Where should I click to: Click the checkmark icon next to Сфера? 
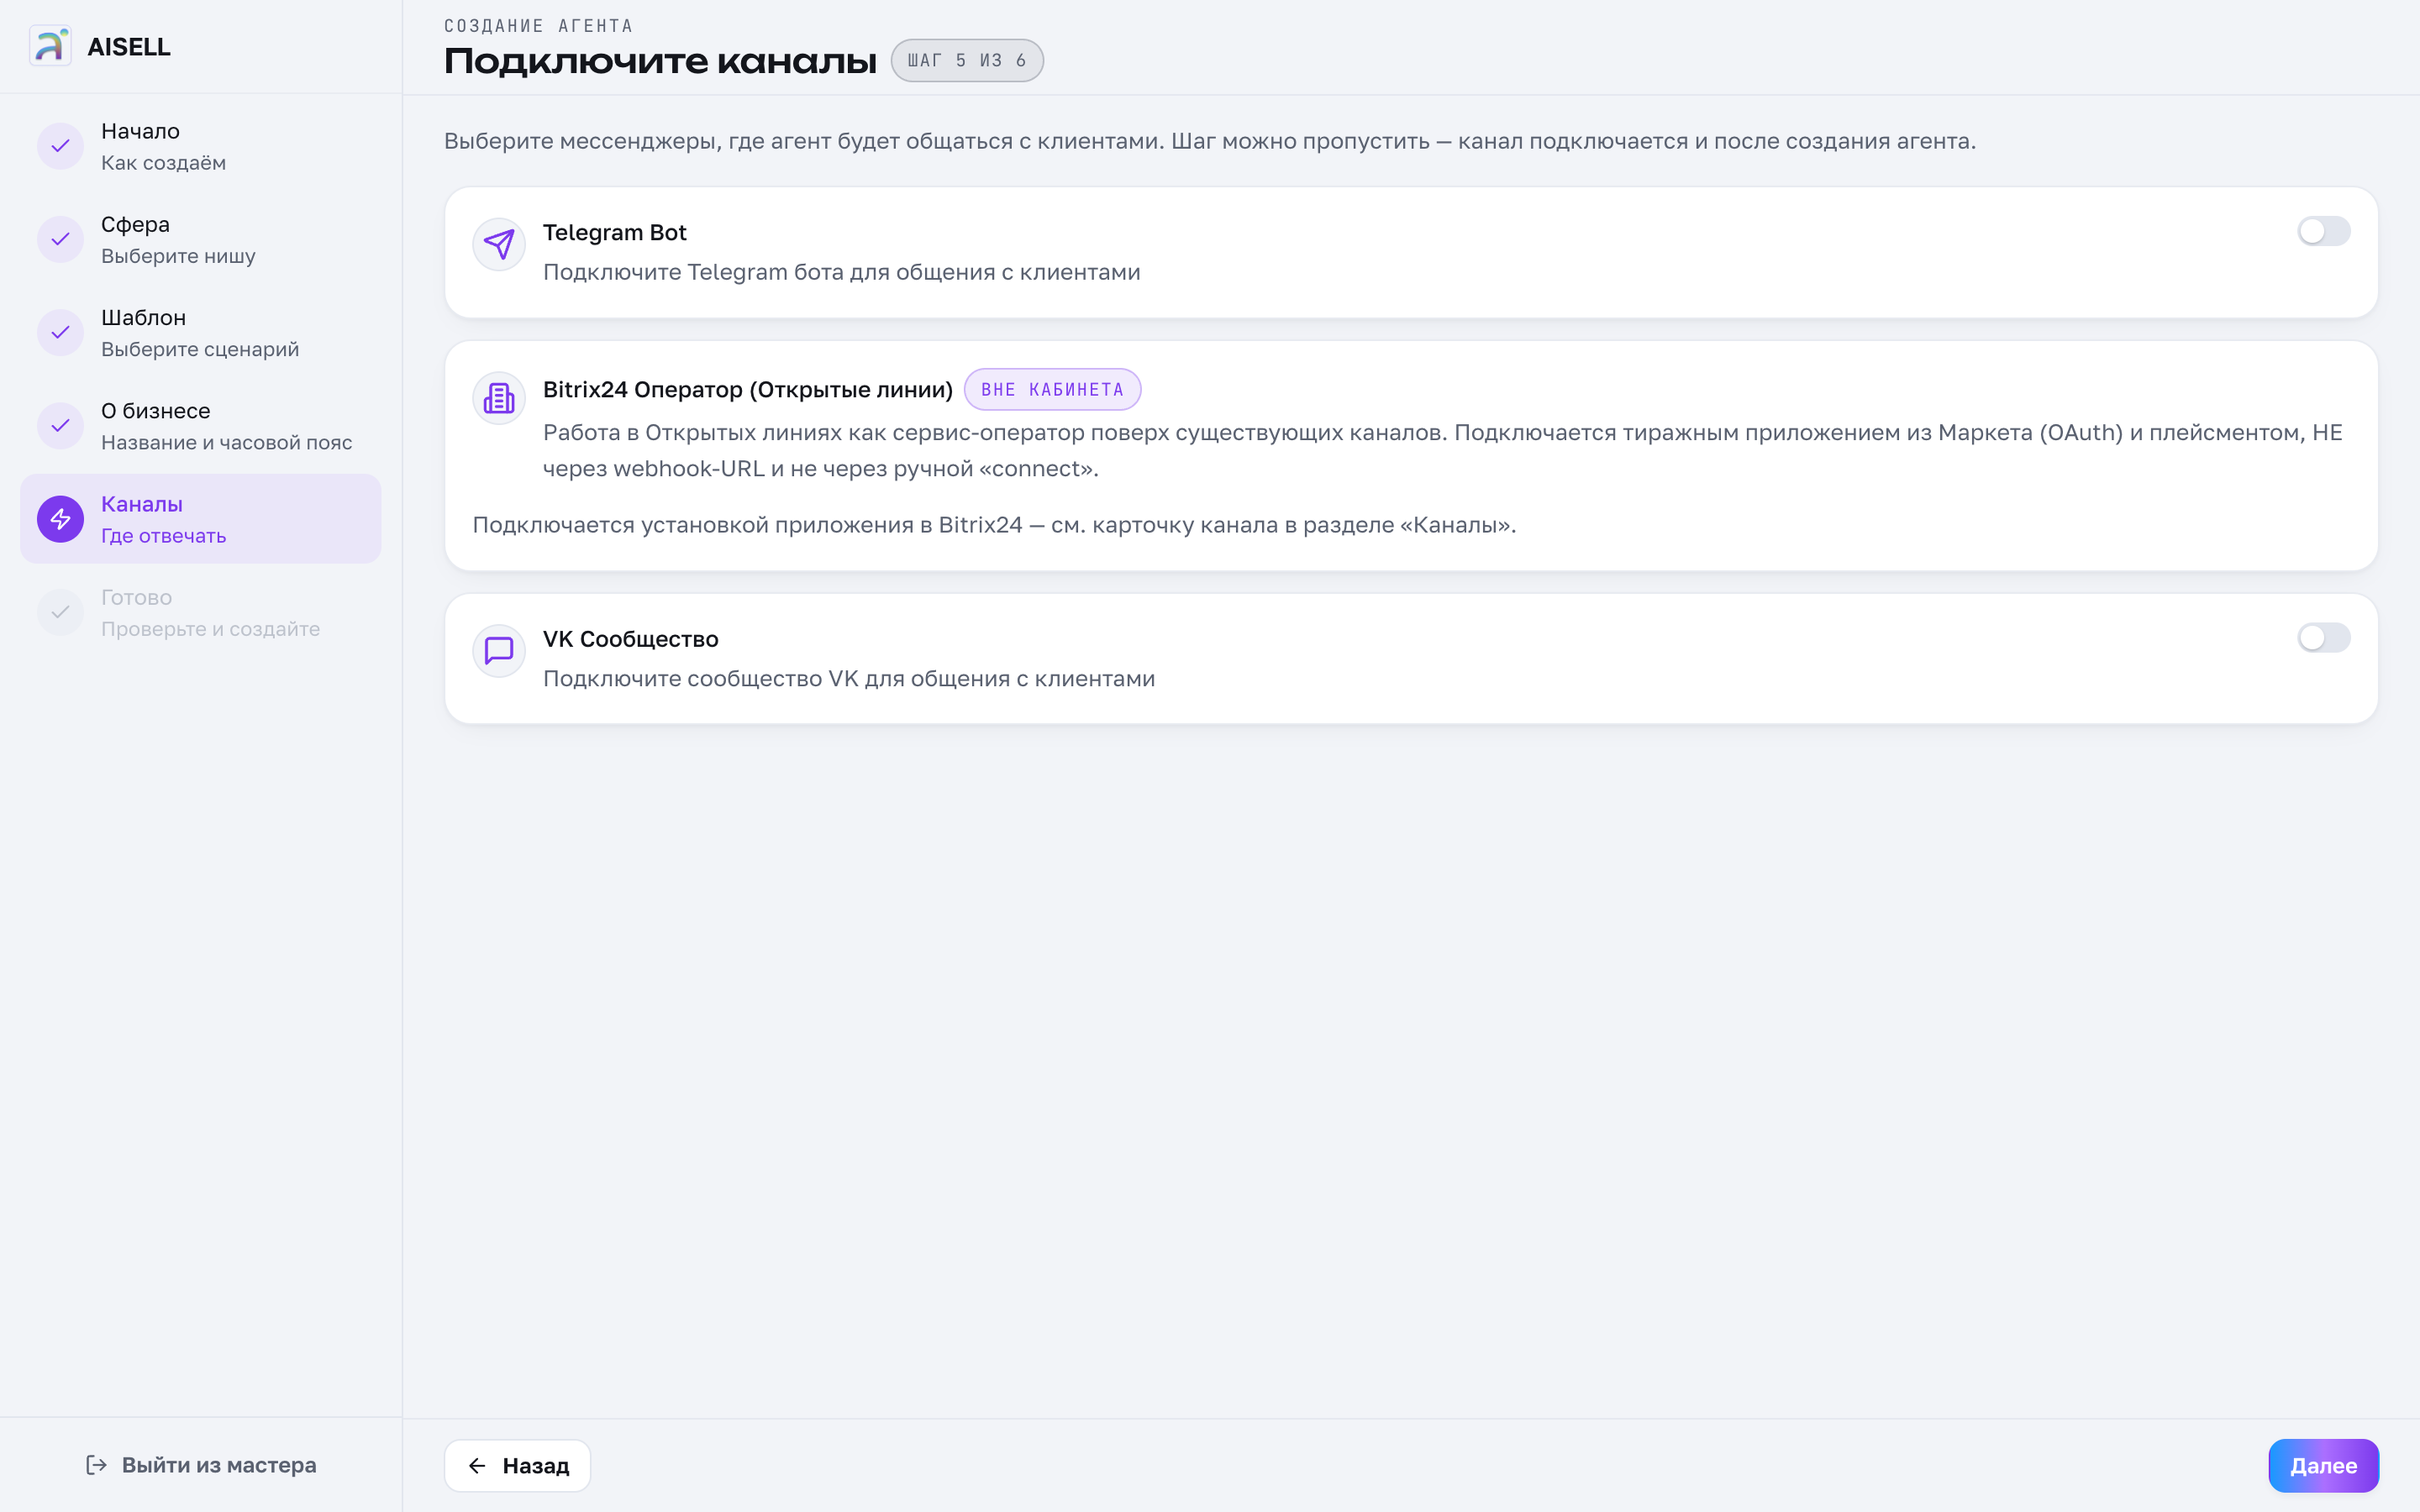[x=60, y=239]
